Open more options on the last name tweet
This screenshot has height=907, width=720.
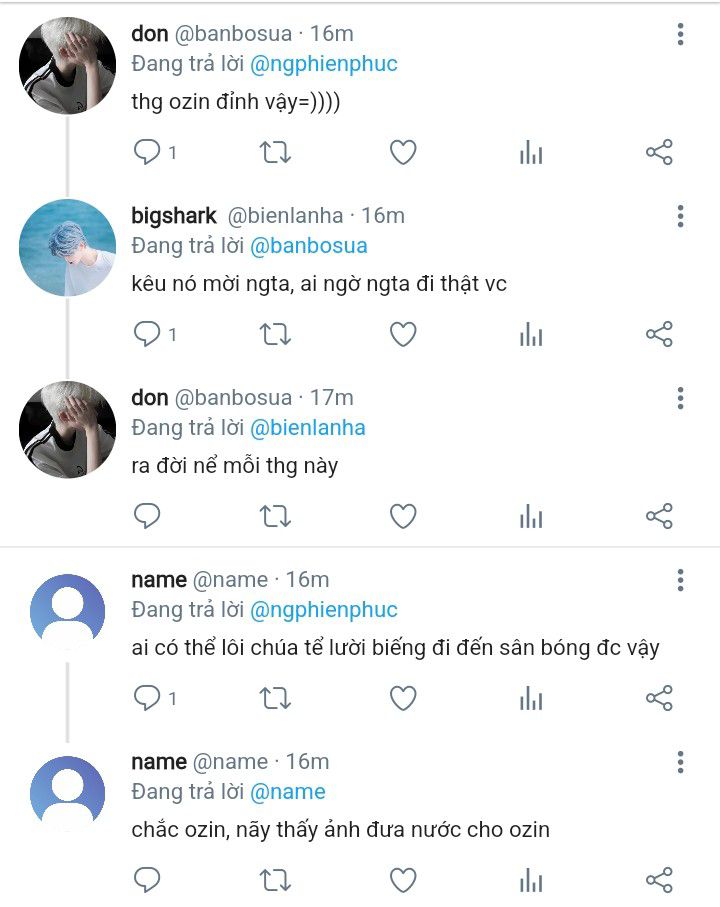(681, 762)
